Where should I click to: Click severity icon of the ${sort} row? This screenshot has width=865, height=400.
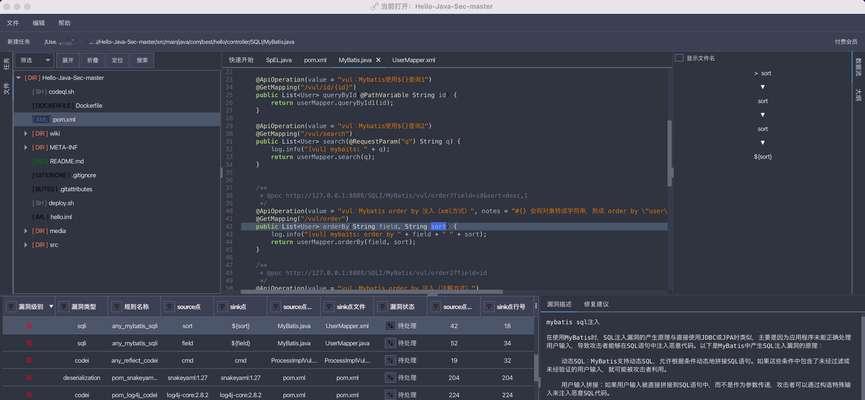pyautogui.click(x=29, y=326)
